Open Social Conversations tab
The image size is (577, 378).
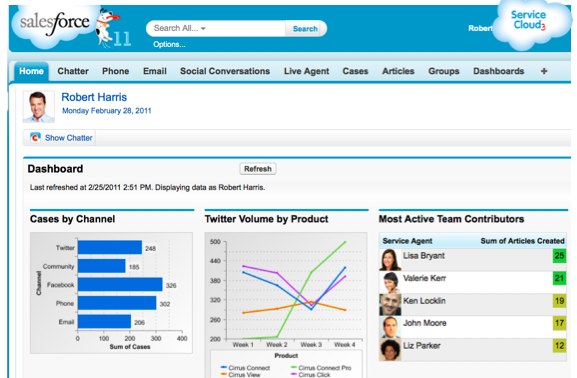tap(225, 71)
